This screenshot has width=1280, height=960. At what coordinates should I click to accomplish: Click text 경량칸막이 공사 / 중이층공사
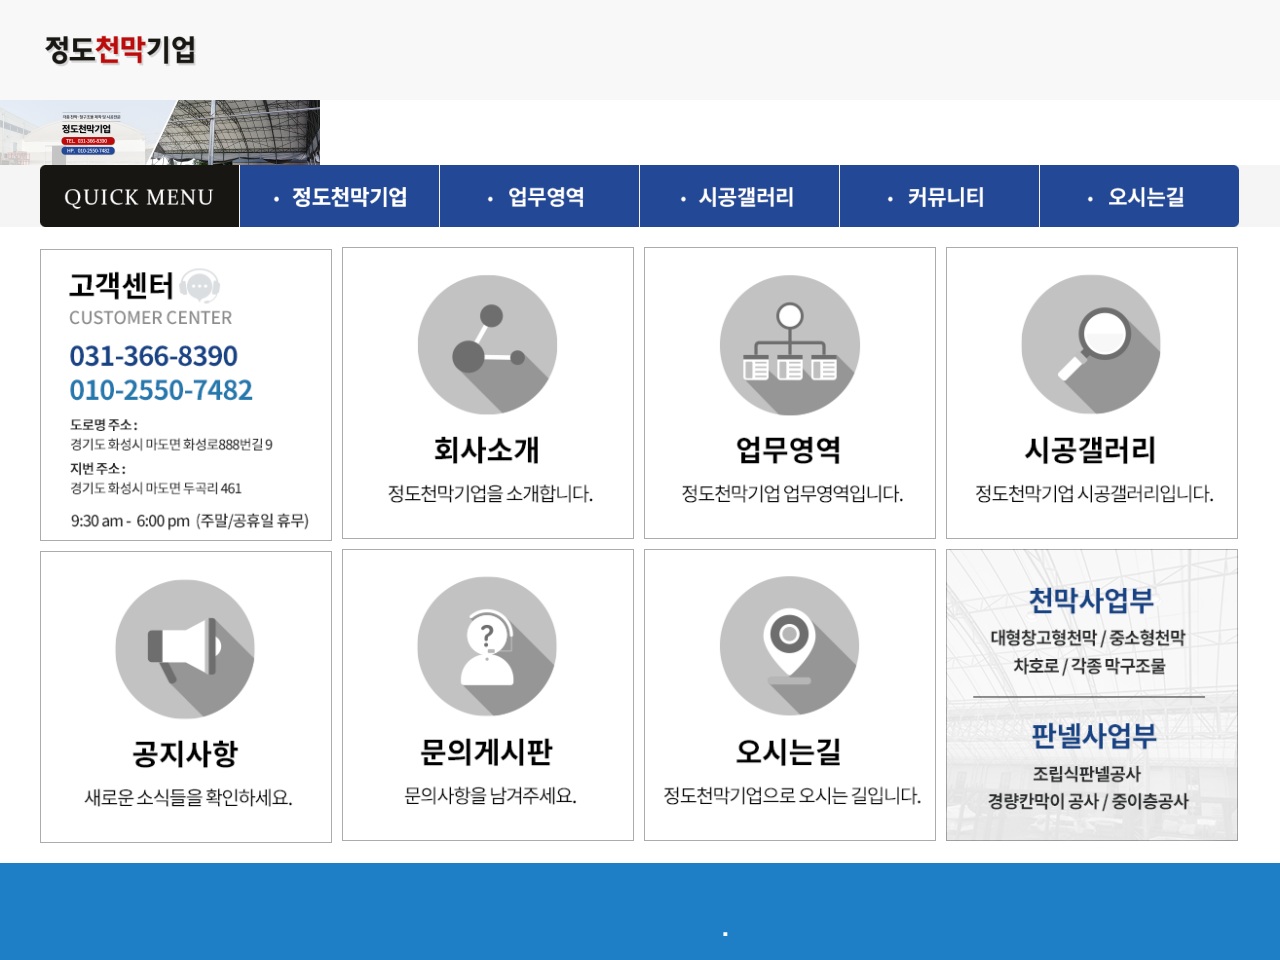(1088, 802)
